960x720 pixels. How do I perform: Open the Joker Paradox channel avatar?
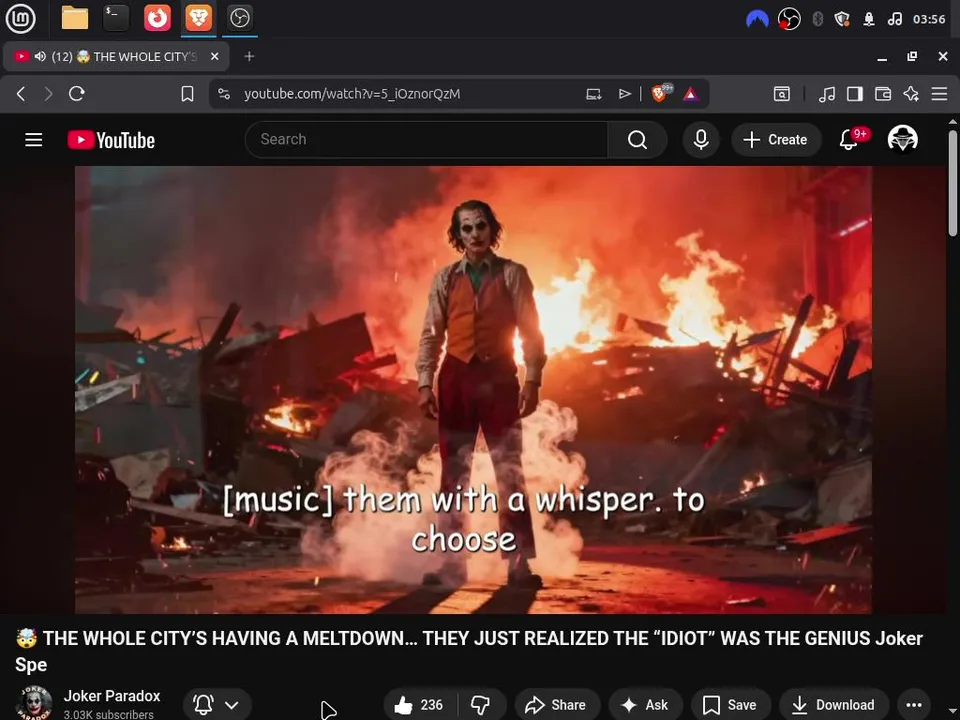tap(34, 703)
